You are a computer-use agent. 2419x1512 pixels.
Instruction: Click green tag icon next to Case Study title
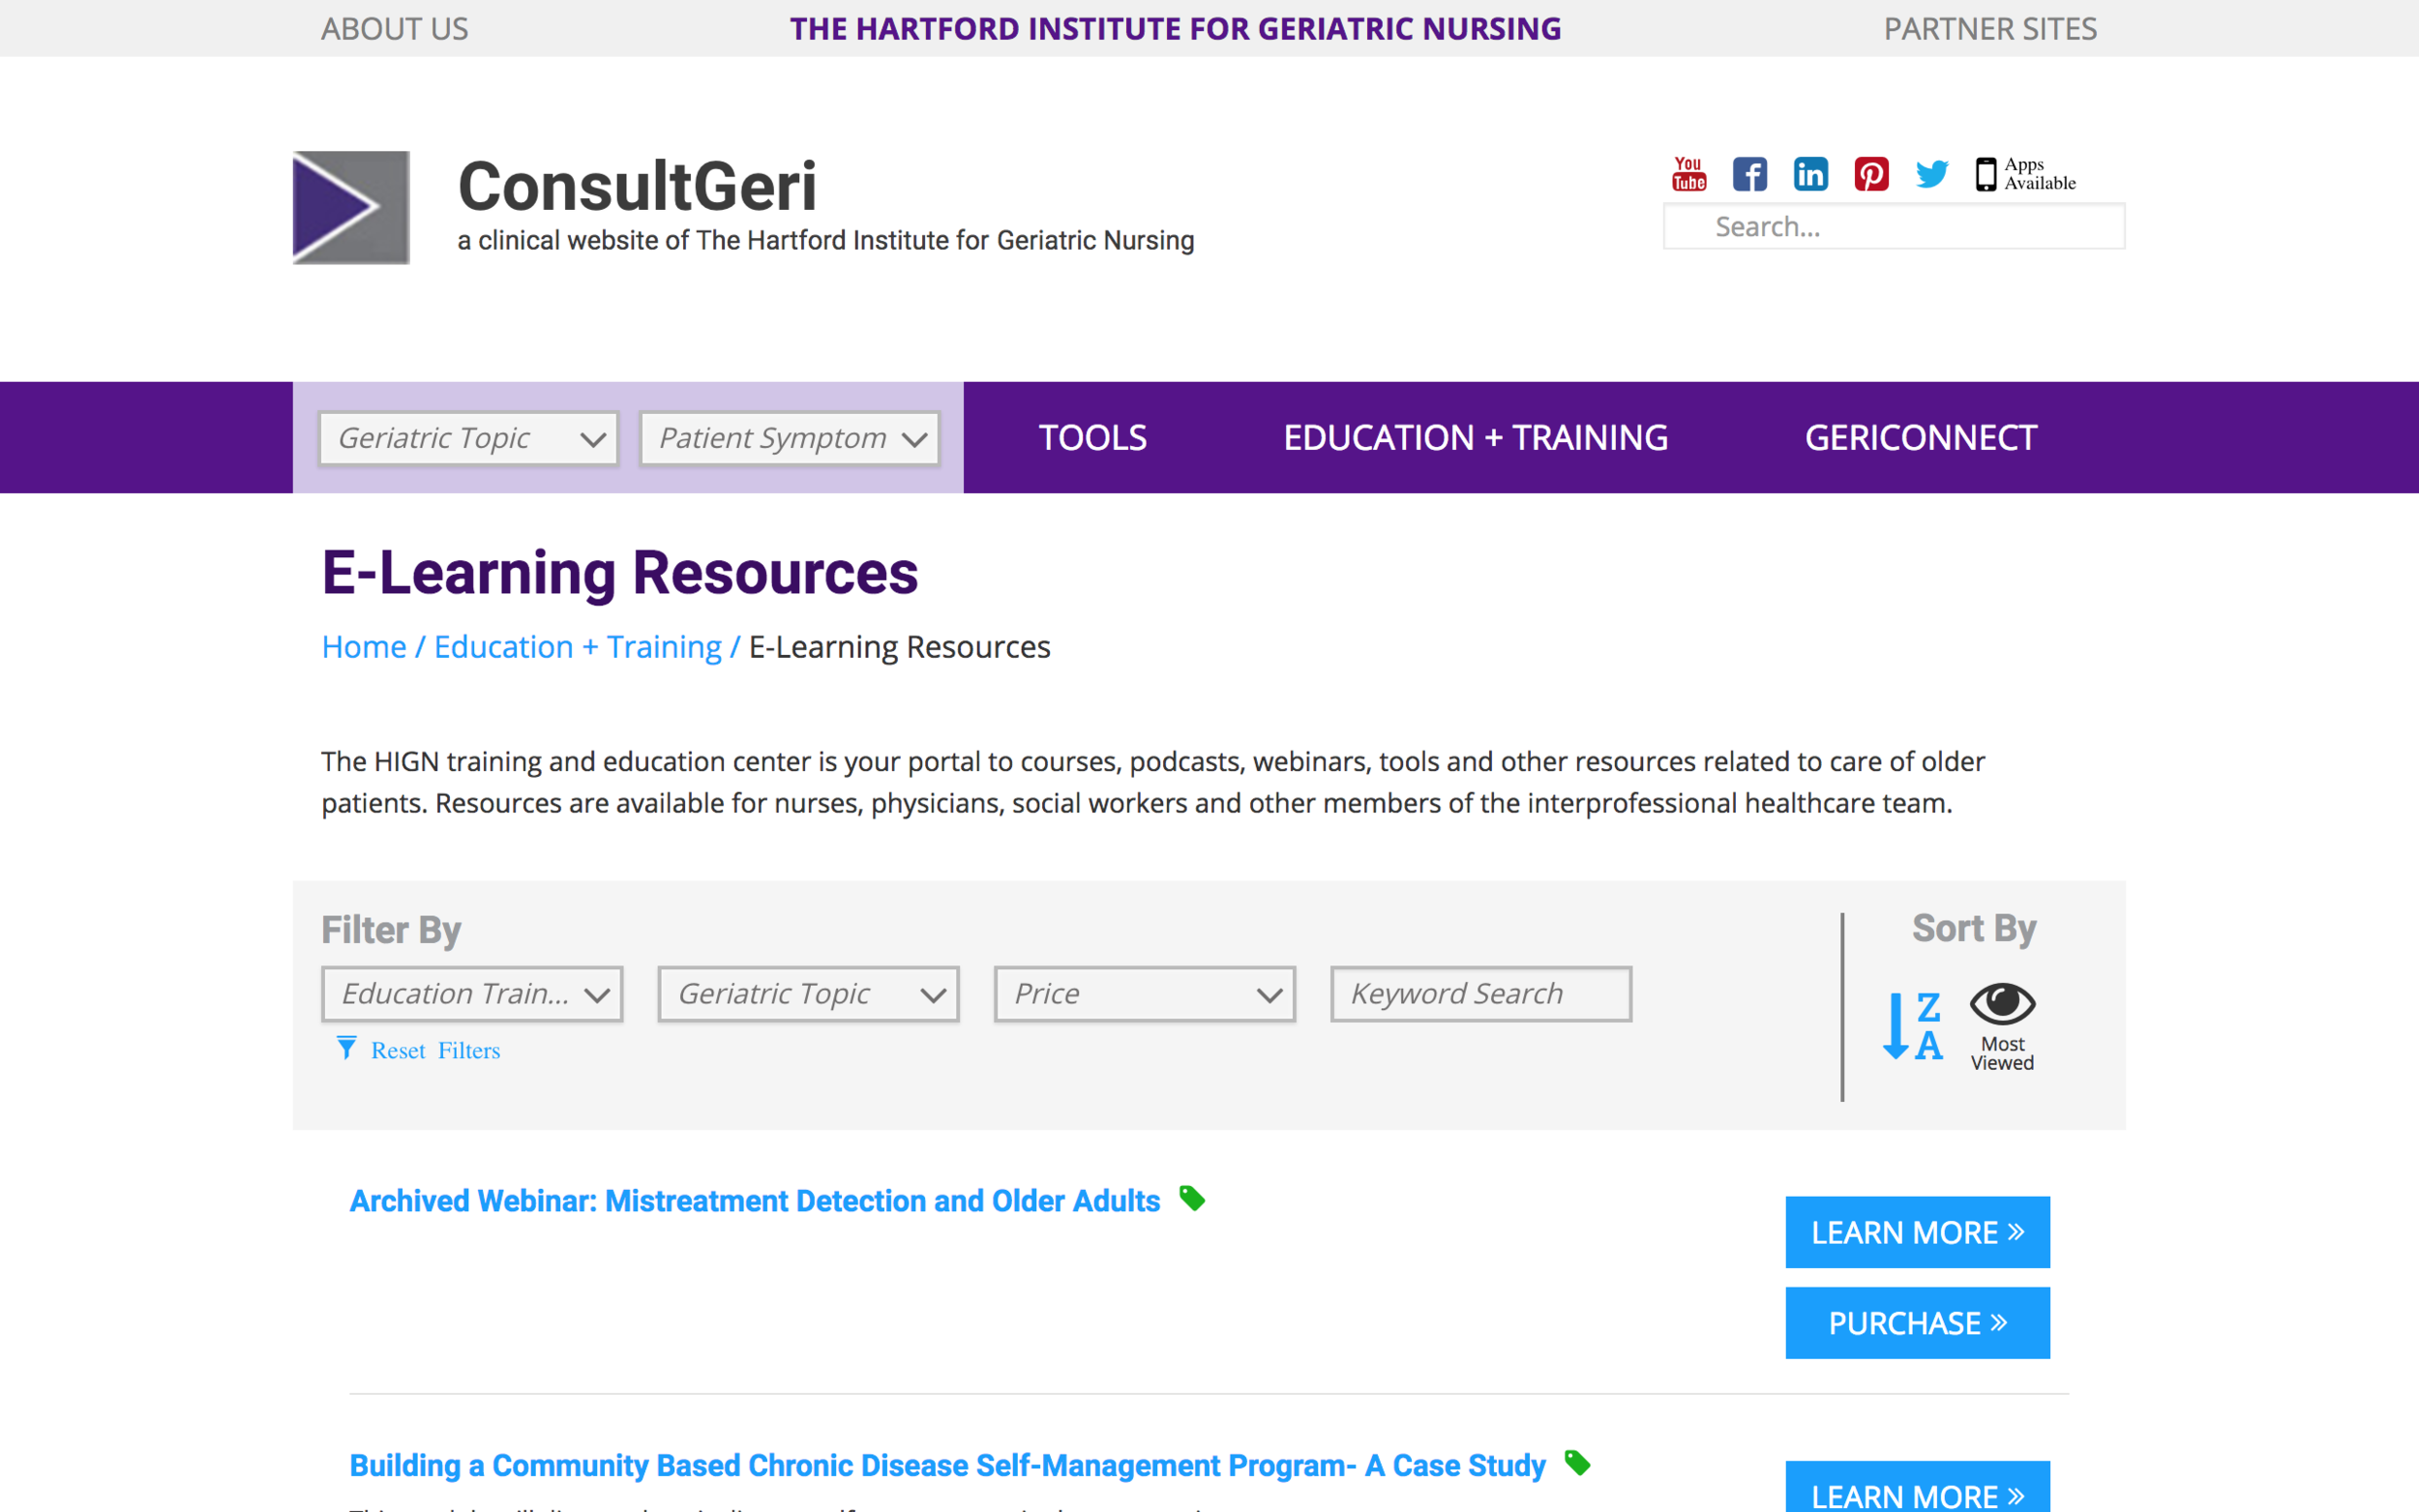(x=1578, y=1463)
